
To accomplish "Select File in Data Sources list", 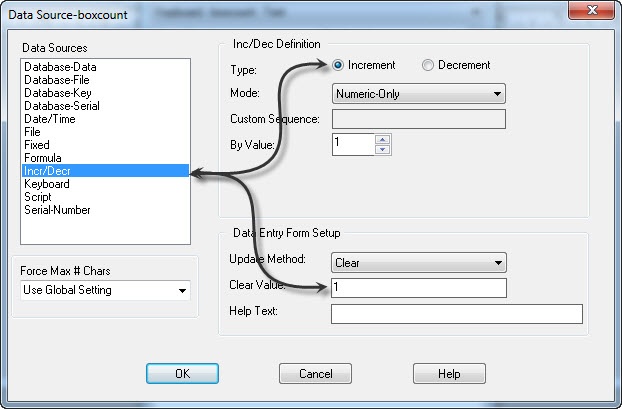I will point(105,132).
